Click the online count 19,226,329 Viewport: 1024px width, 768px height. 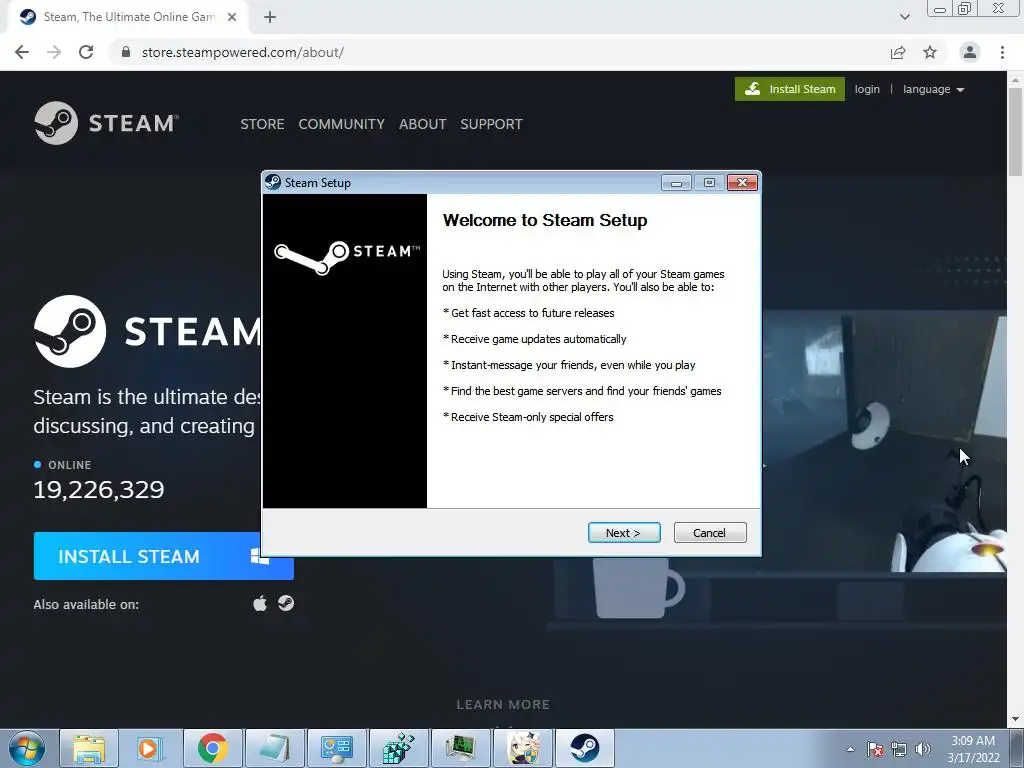(99, 490)
